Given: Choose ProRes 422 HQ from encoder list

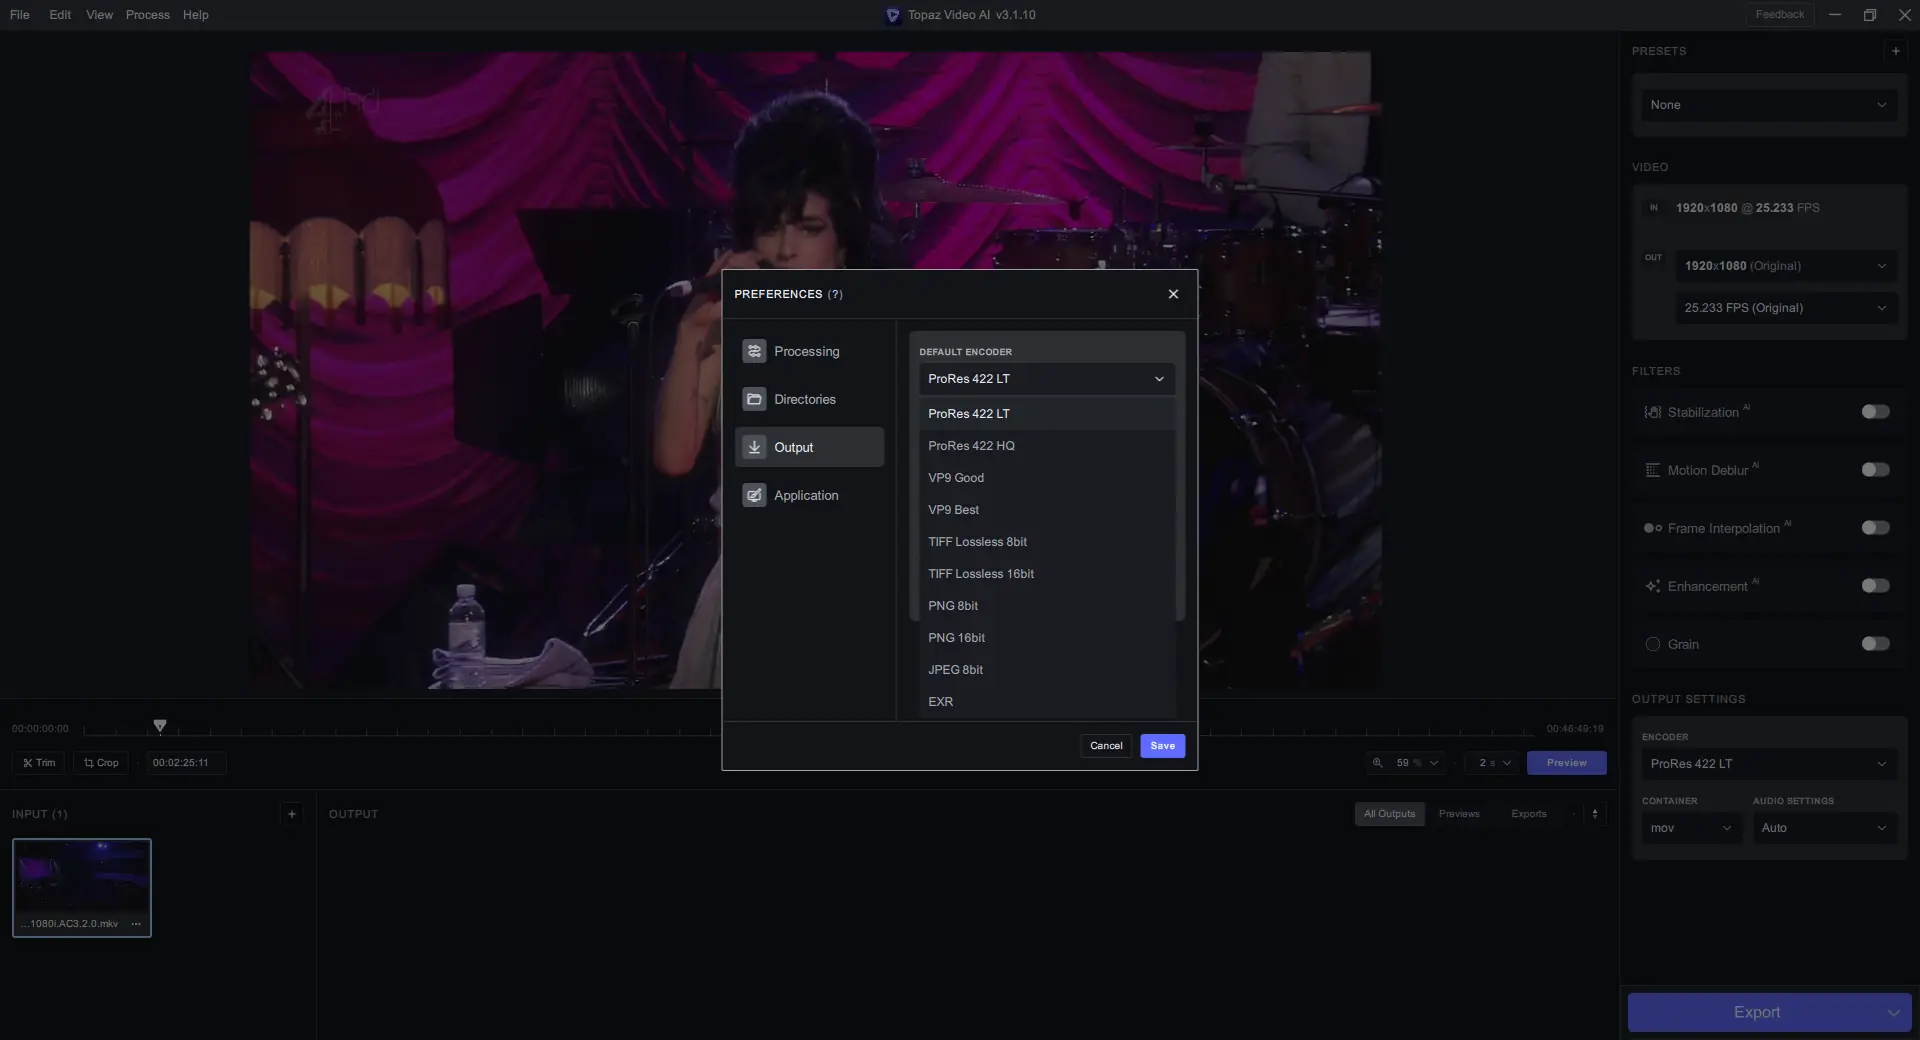Looking at the screenshot, I should tap(1047, 446).
